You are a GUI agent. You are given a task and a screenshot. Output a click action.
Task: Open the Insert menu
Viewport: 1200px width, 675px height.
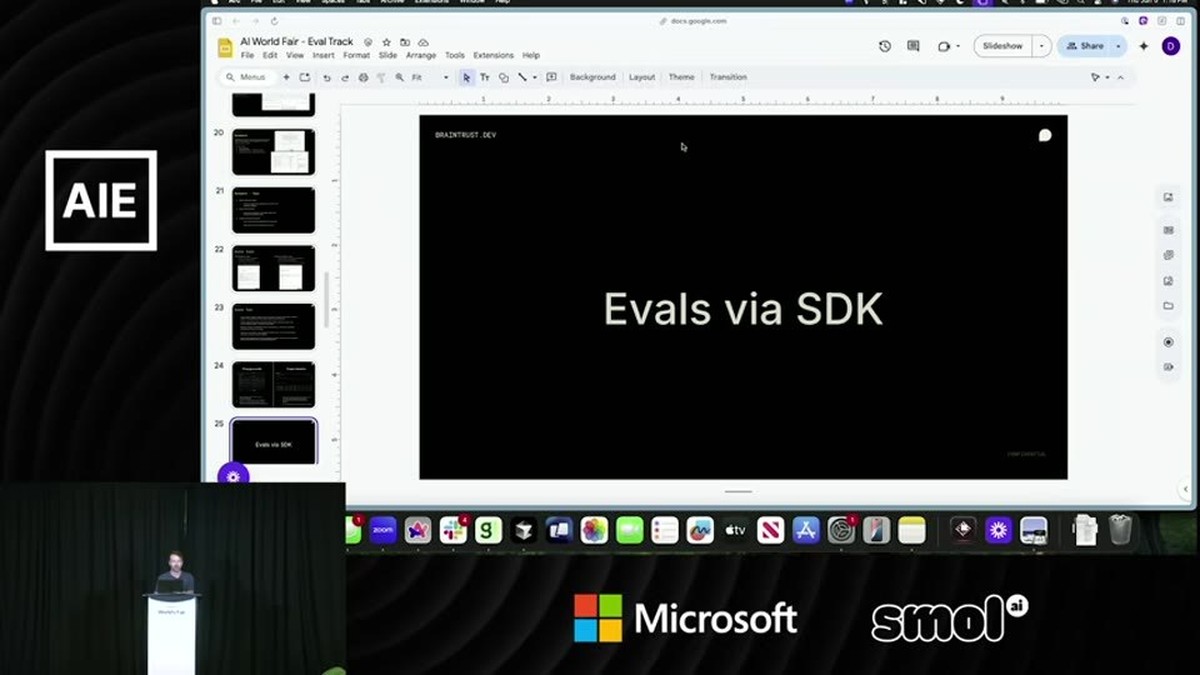[323, 55]
